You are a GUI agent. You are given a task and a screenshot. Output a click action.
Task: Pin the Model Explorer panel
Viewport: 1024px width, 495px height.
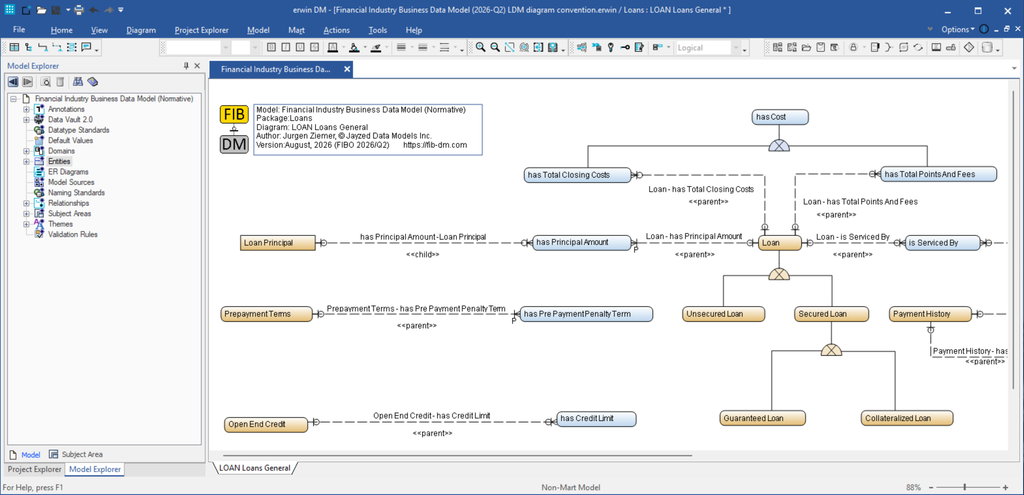point(186,66)
